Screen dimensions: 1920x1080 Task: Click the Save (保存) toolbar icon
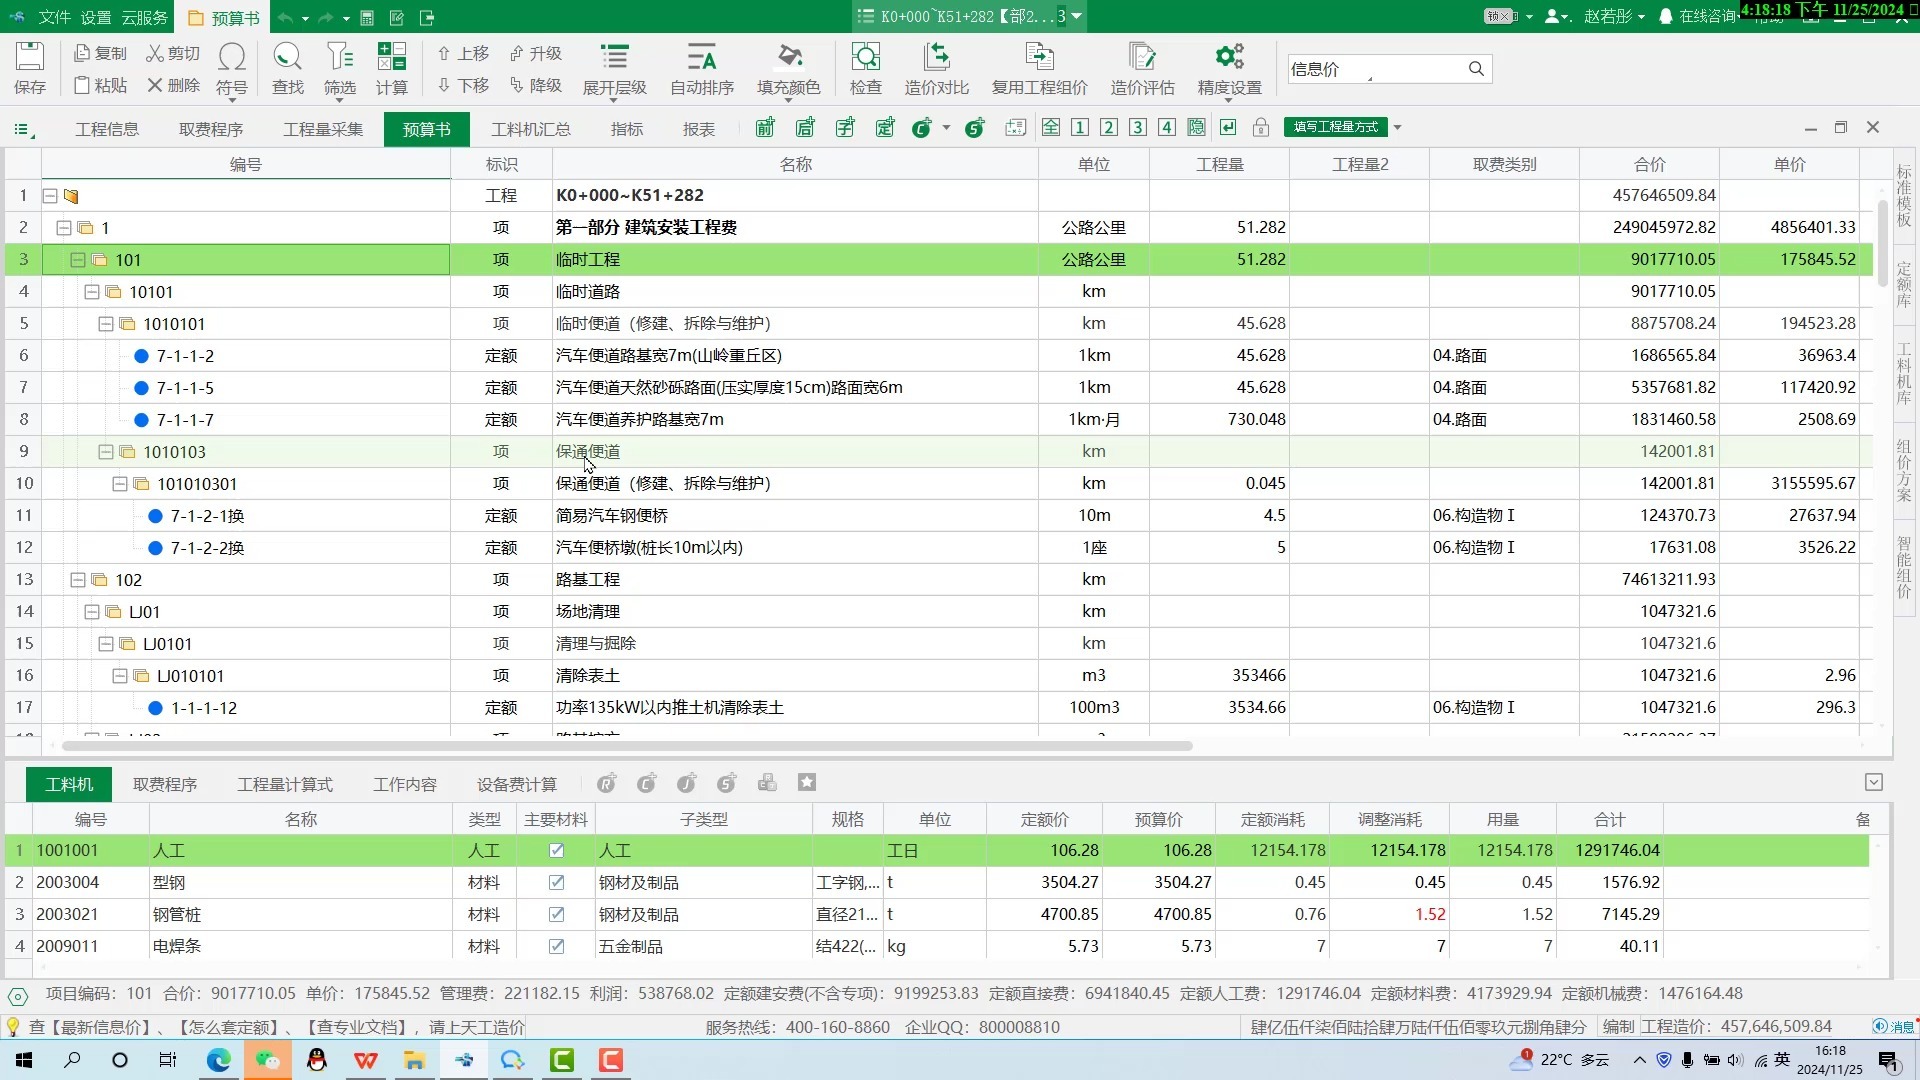pos(30,68)
